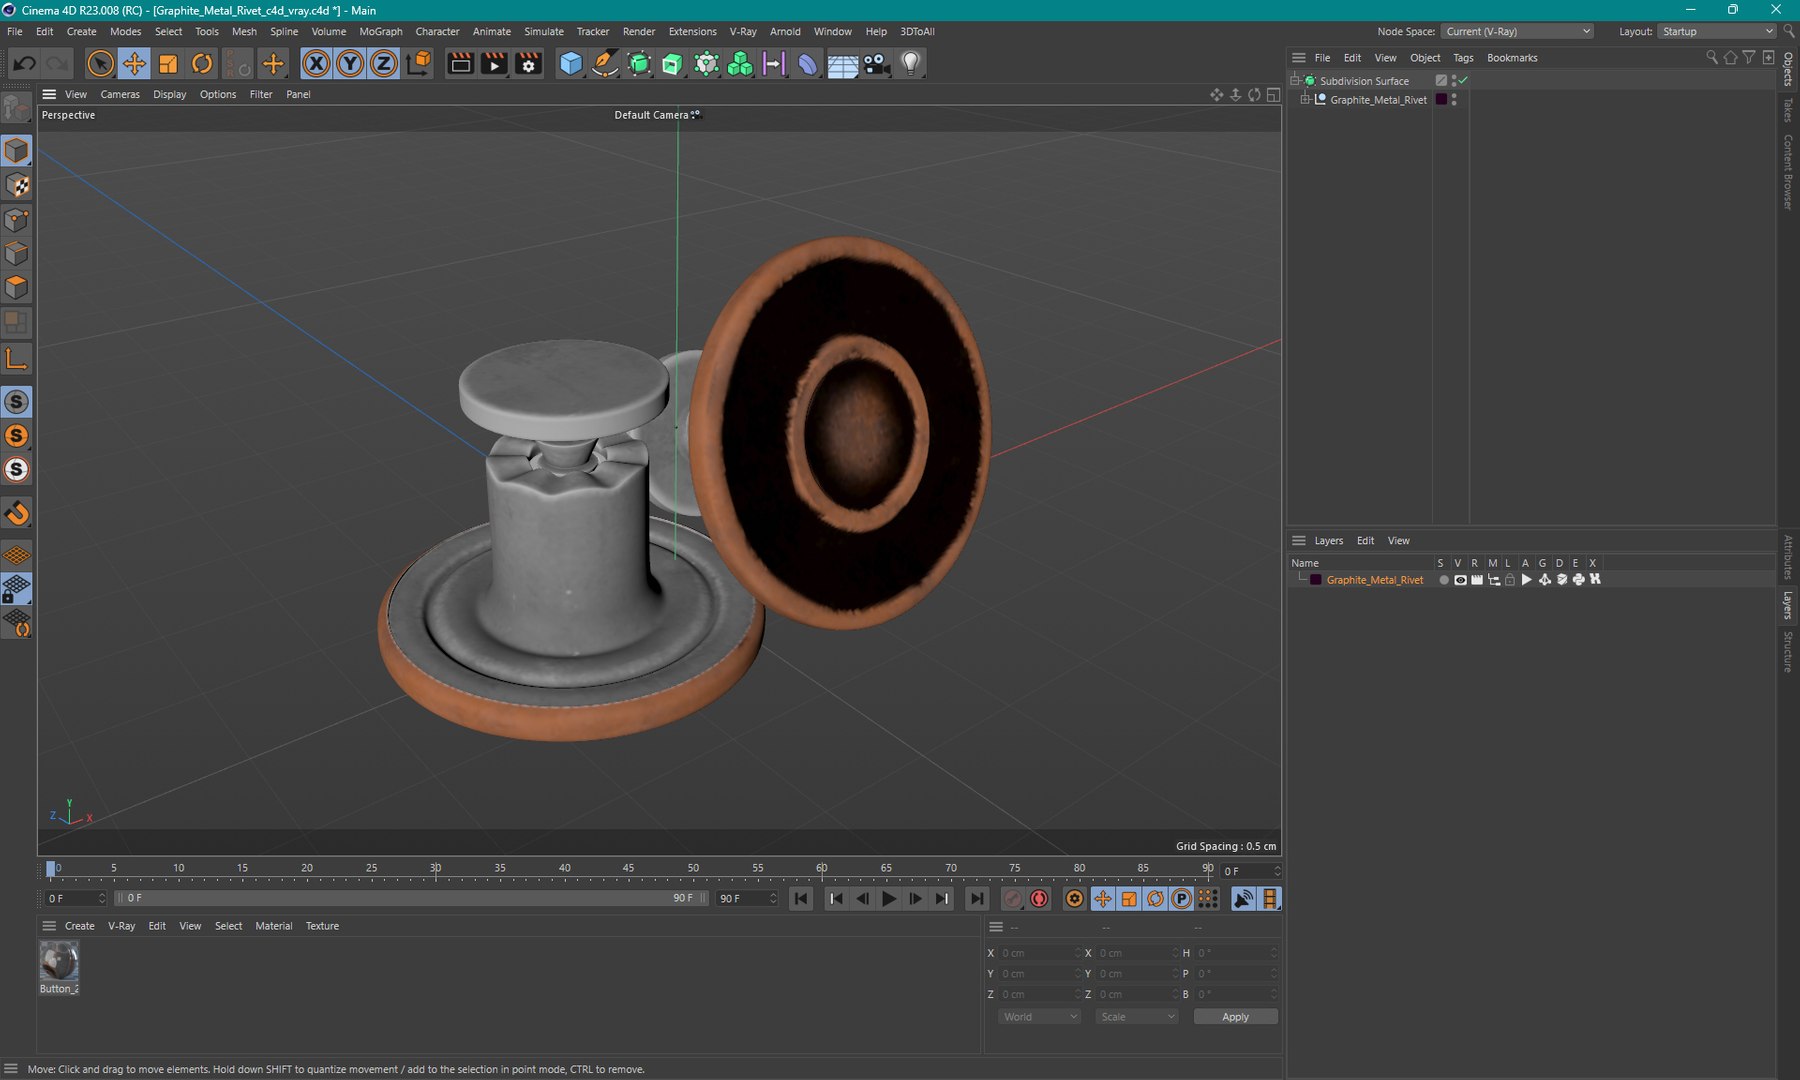Click the magnifier search icon in Objects panel
The height and width of the screenshot is (1080, 1800).
[1712, 58]
